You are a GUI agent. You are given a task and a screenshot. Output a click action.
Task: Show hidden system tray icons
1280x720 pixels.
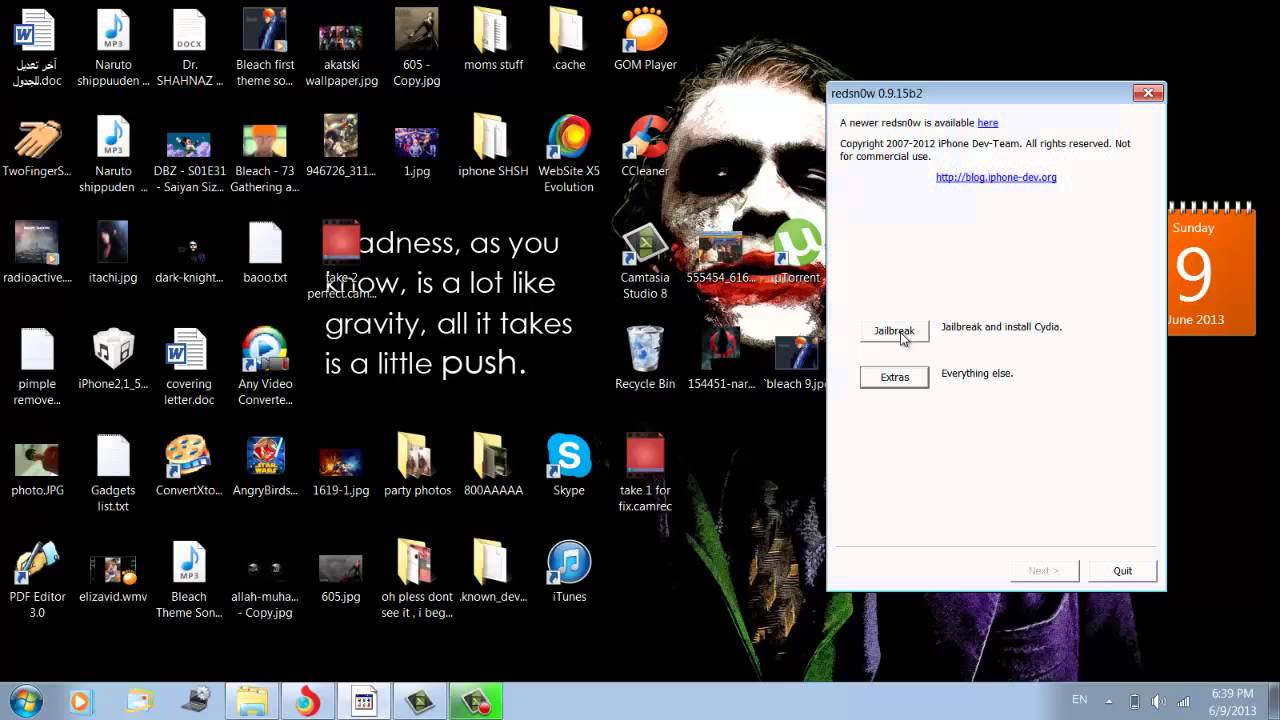[1108, 701]
